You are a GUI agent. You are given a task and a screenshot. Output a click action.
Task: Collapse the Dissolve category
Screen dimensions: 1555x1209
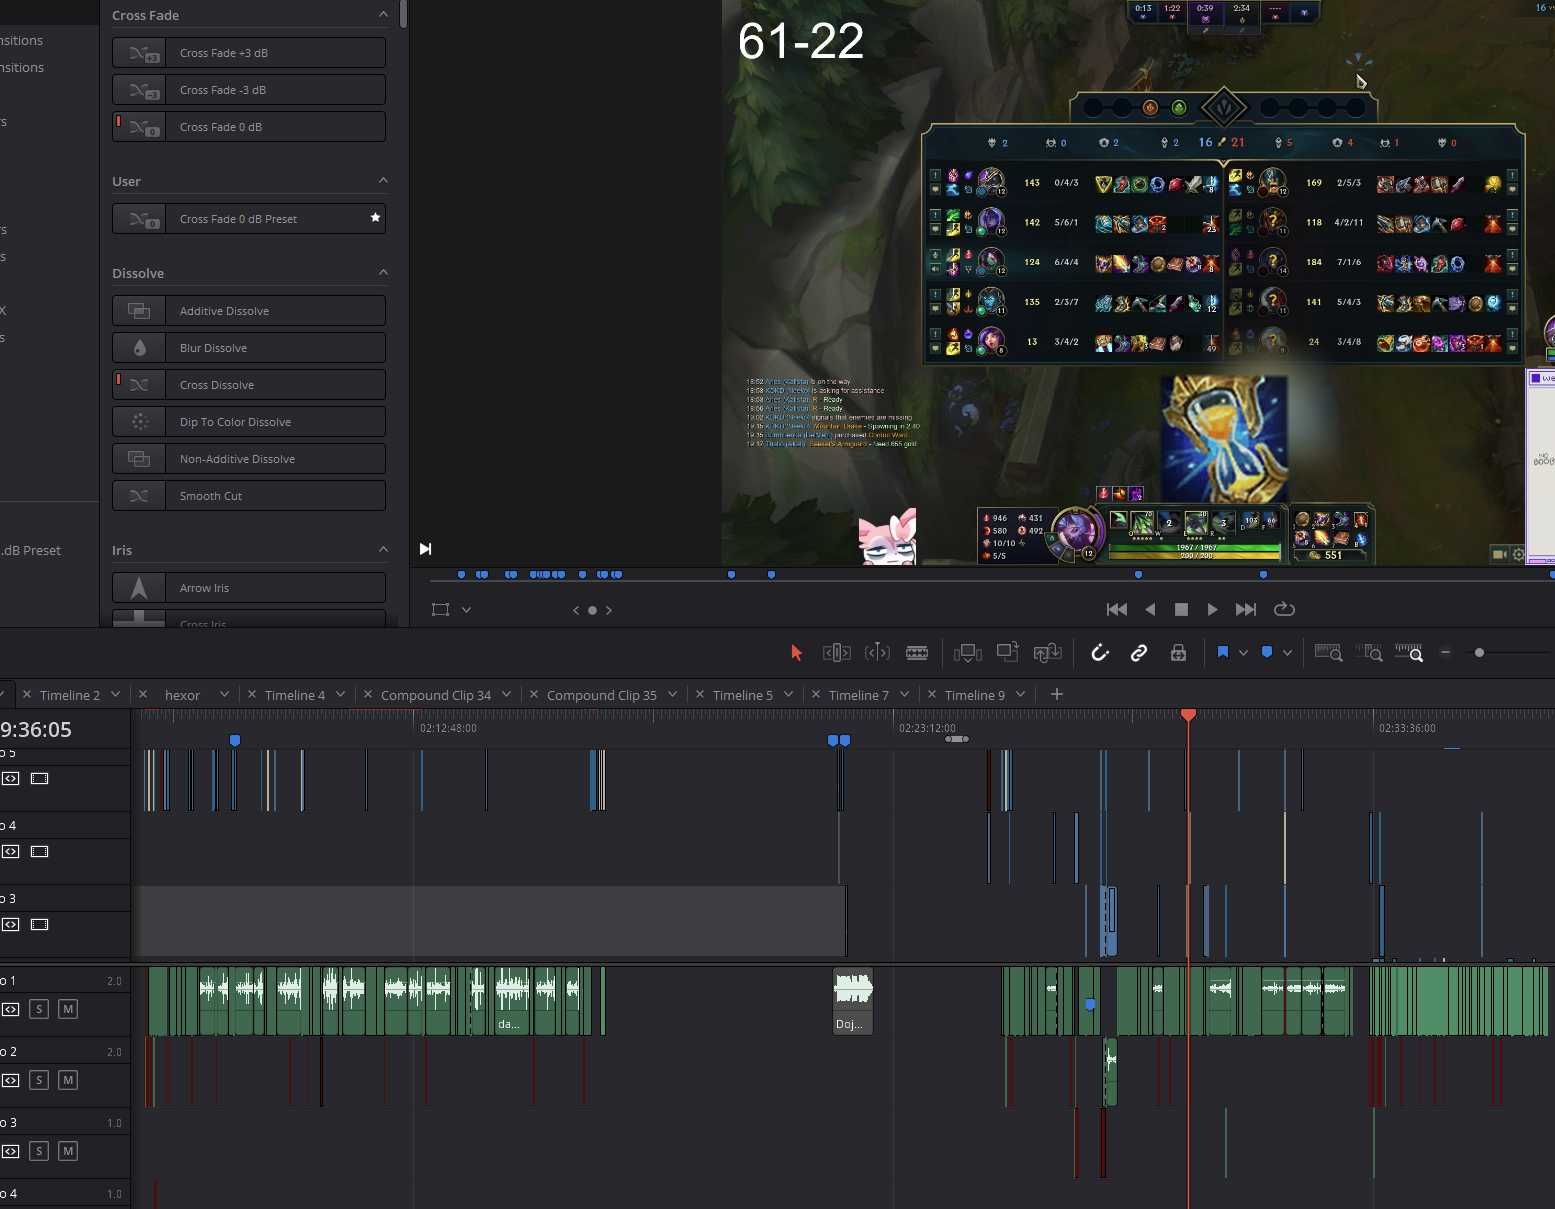[383, 273]
